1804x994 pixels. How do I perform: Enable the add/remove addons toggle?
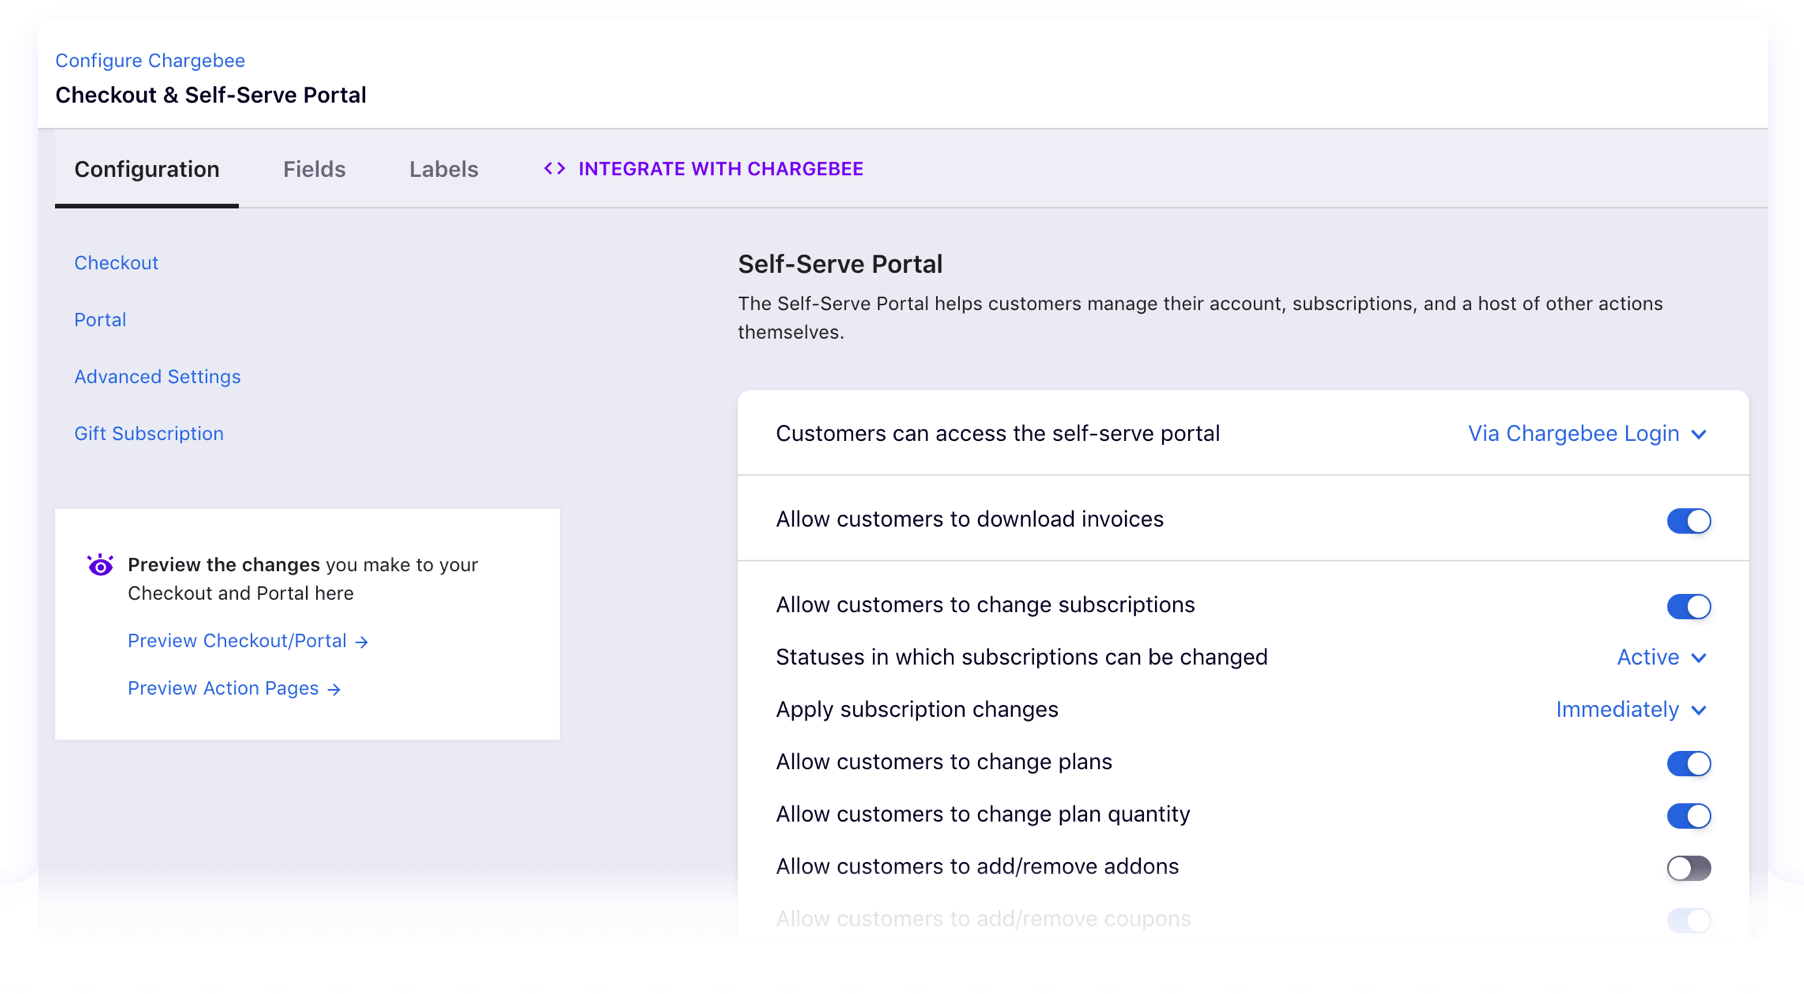pos(1688,868)
